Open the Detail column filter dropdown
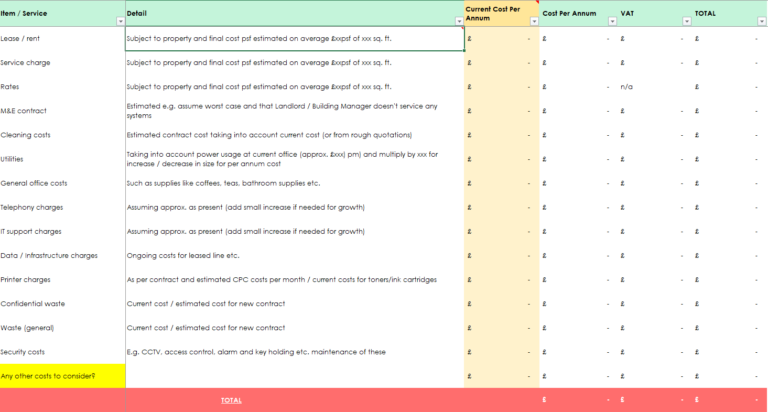 pos(459,21)
